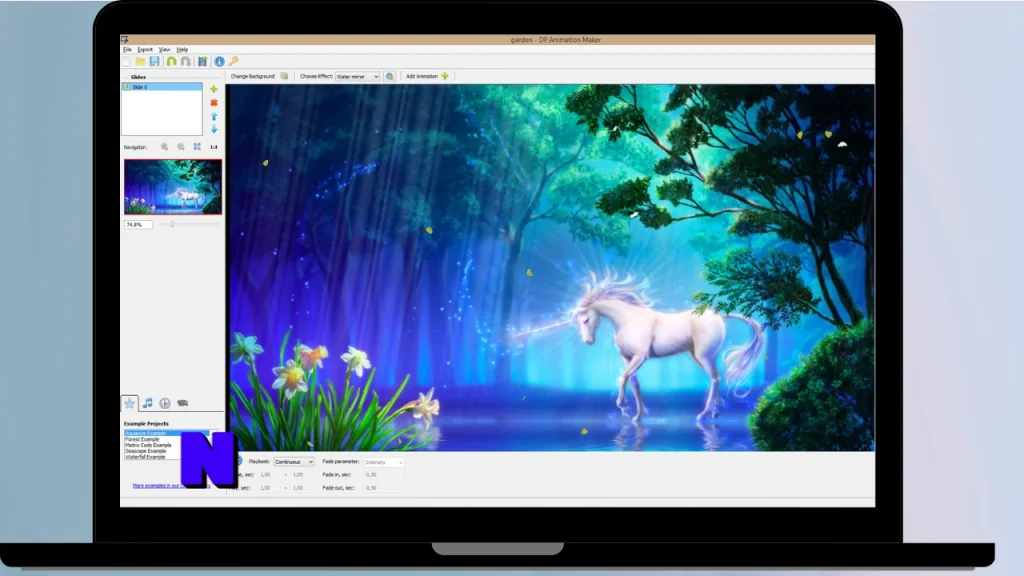Open the blue info icon
1024x576 pixels.
coord(219,61)
